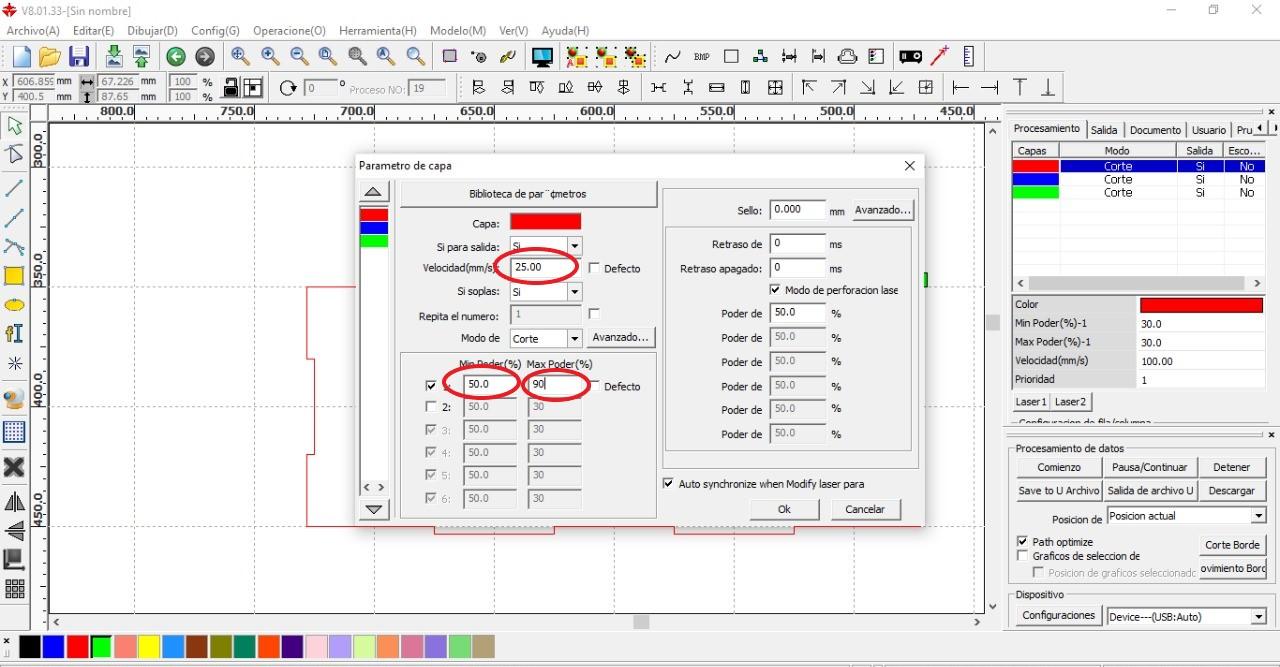This screenshot has width=1280, height=667.
Task: Open the Device USB Auto dropdown
Action: click(1258, 617)
